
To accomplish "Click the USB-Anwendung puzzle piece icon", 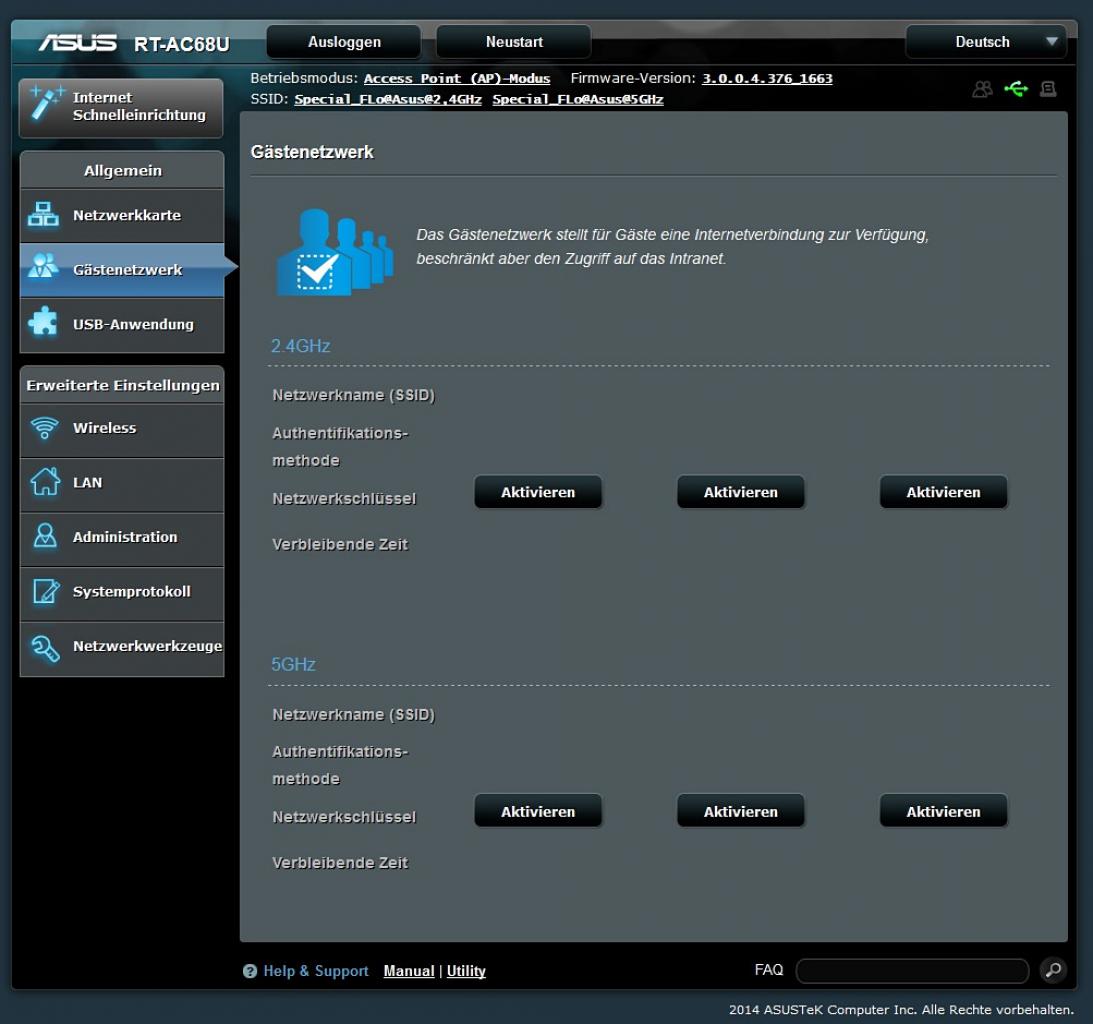I will (43, 322).
